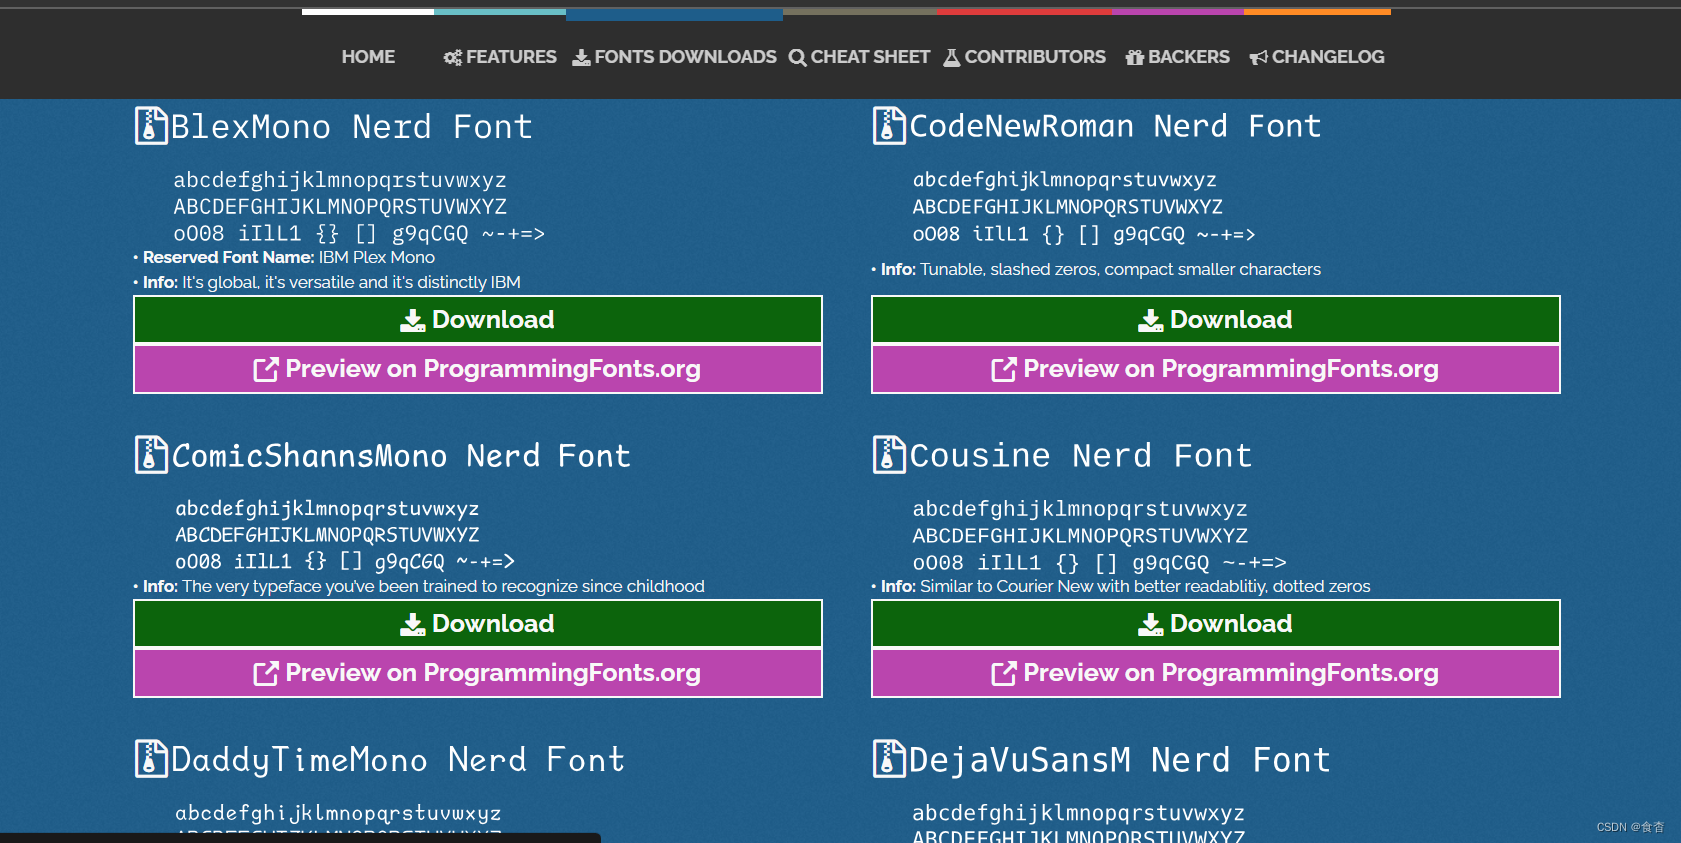Viewport: 1681px width, 843px height.
Task: Click the gift icon beside BACKERS
Action: click(1135, 58)
